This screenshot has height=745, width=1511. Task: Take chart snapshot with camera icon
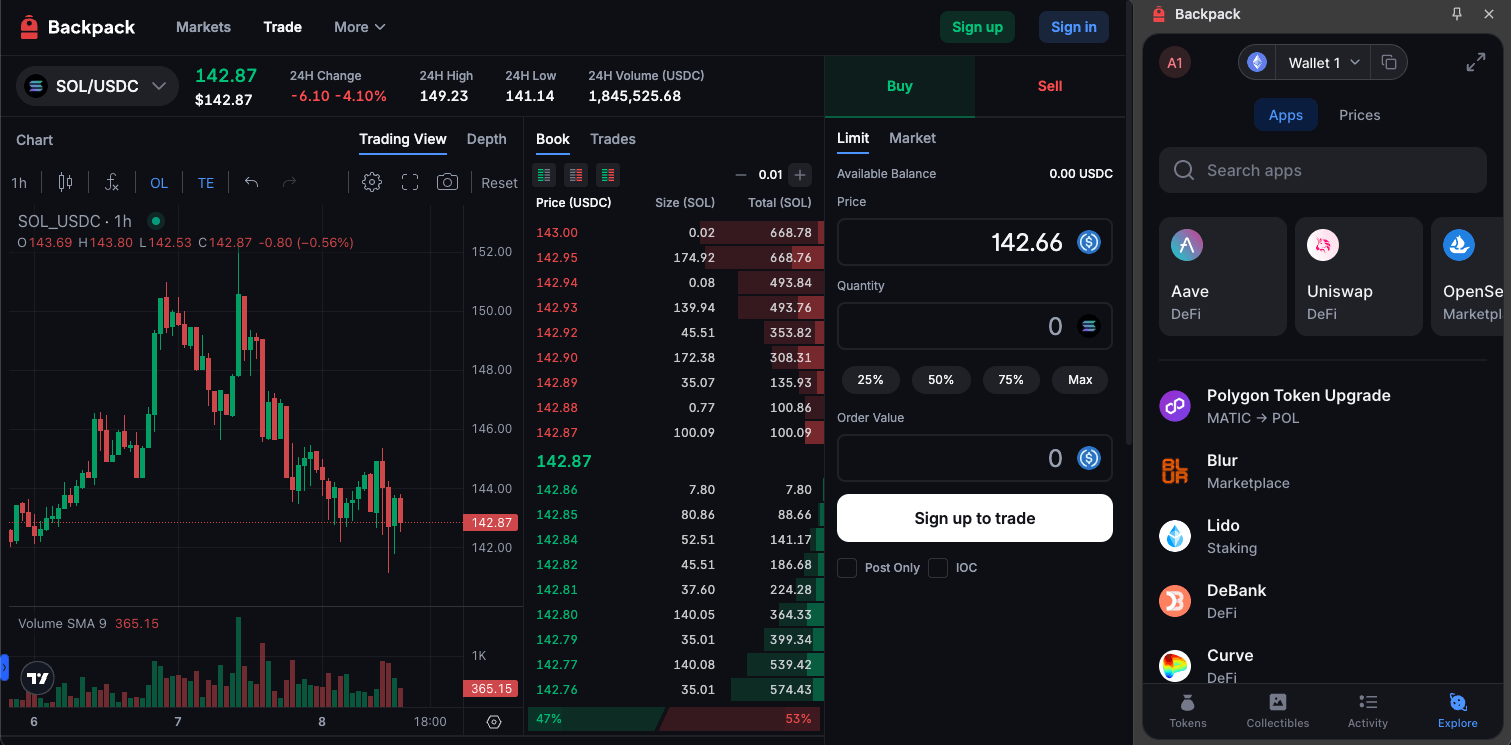pos(447,182)
